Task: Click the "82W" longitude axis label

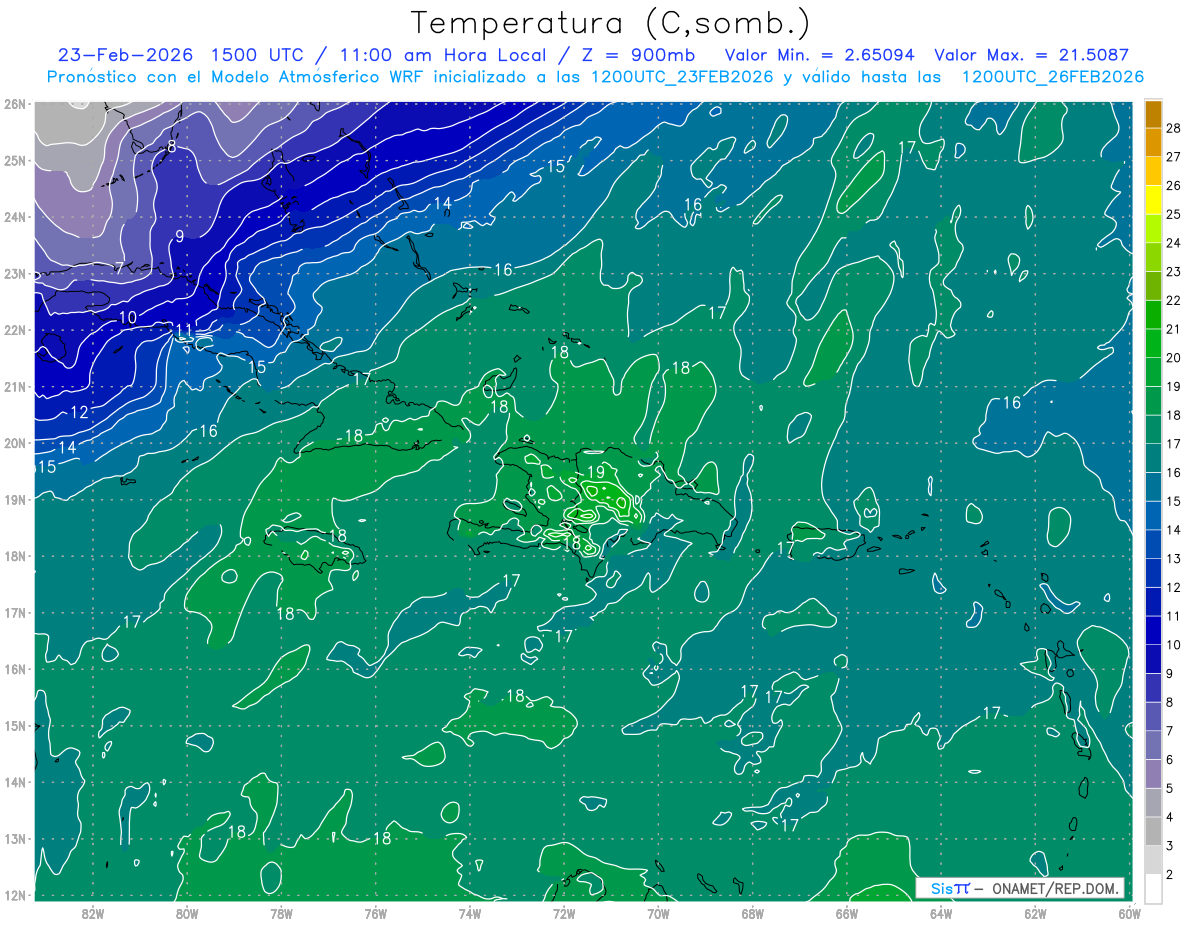Action: click(x=92, y=913)
